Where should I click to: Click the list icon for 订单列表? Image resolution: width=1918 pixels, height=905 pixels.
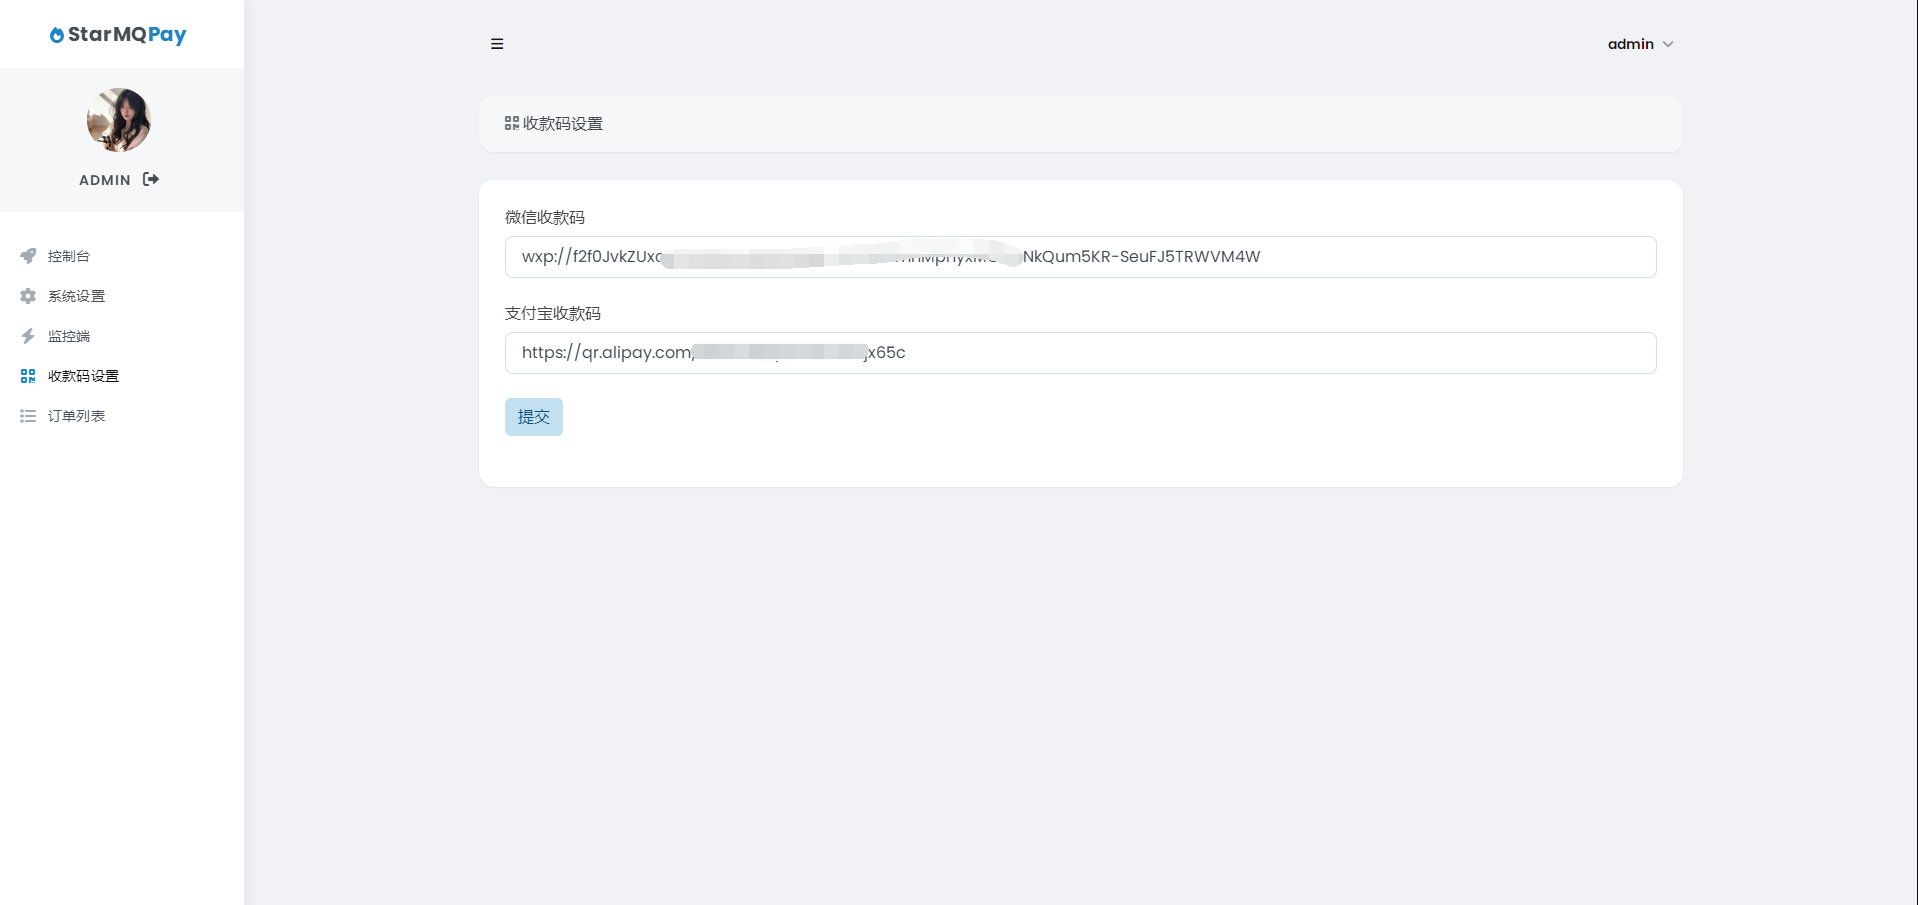coord(28,416)
